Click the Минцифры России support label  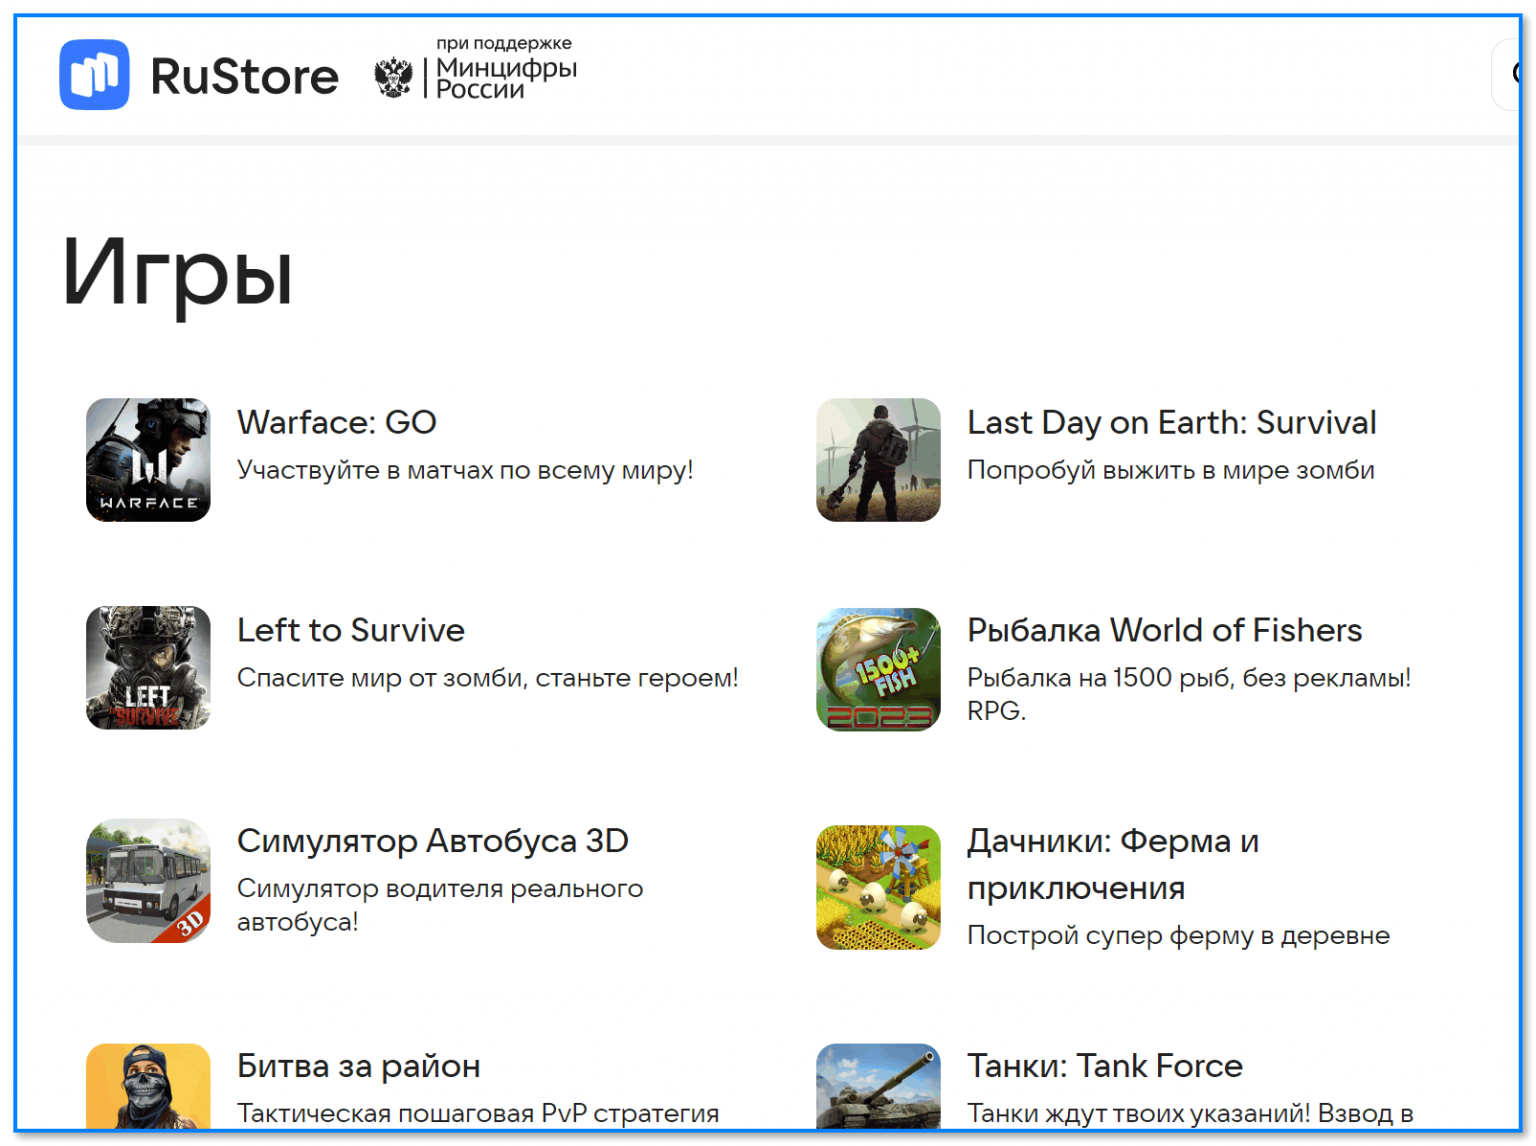[x=505, y=69]
